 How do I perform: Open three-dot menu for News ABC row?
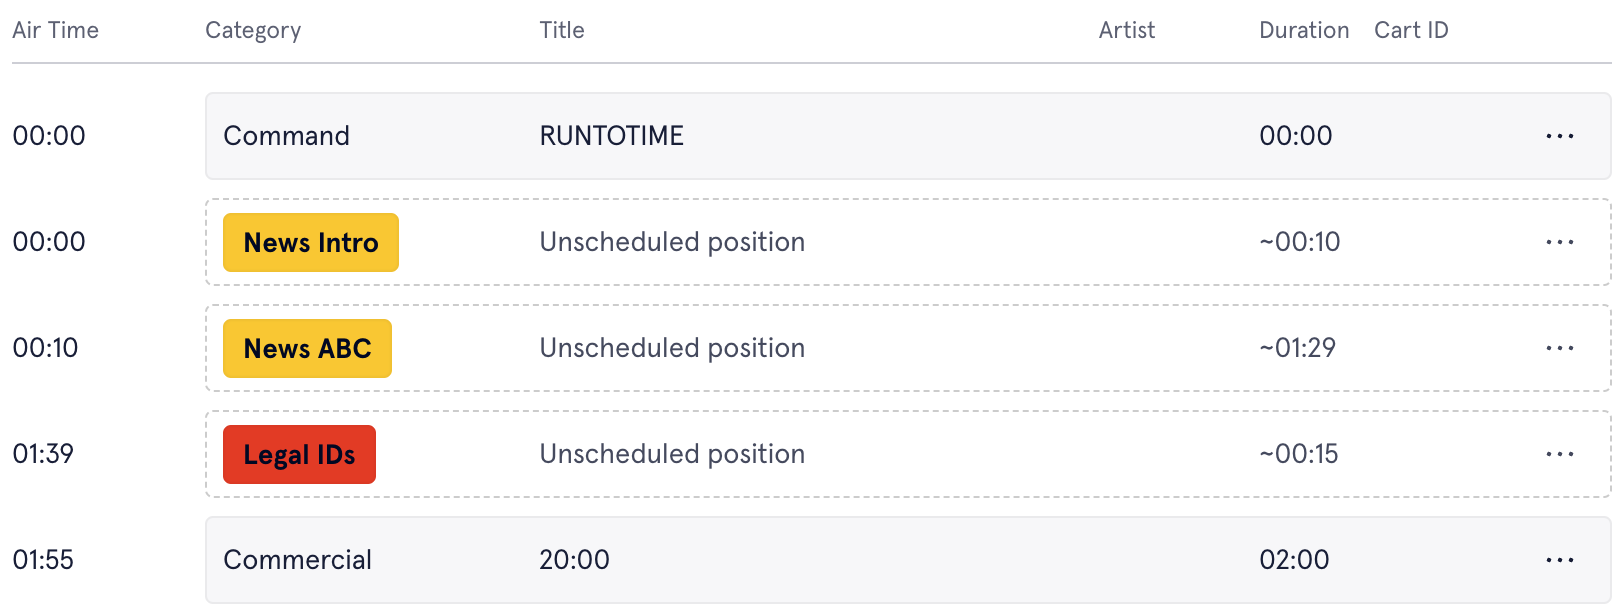[x=1559, y=348]
